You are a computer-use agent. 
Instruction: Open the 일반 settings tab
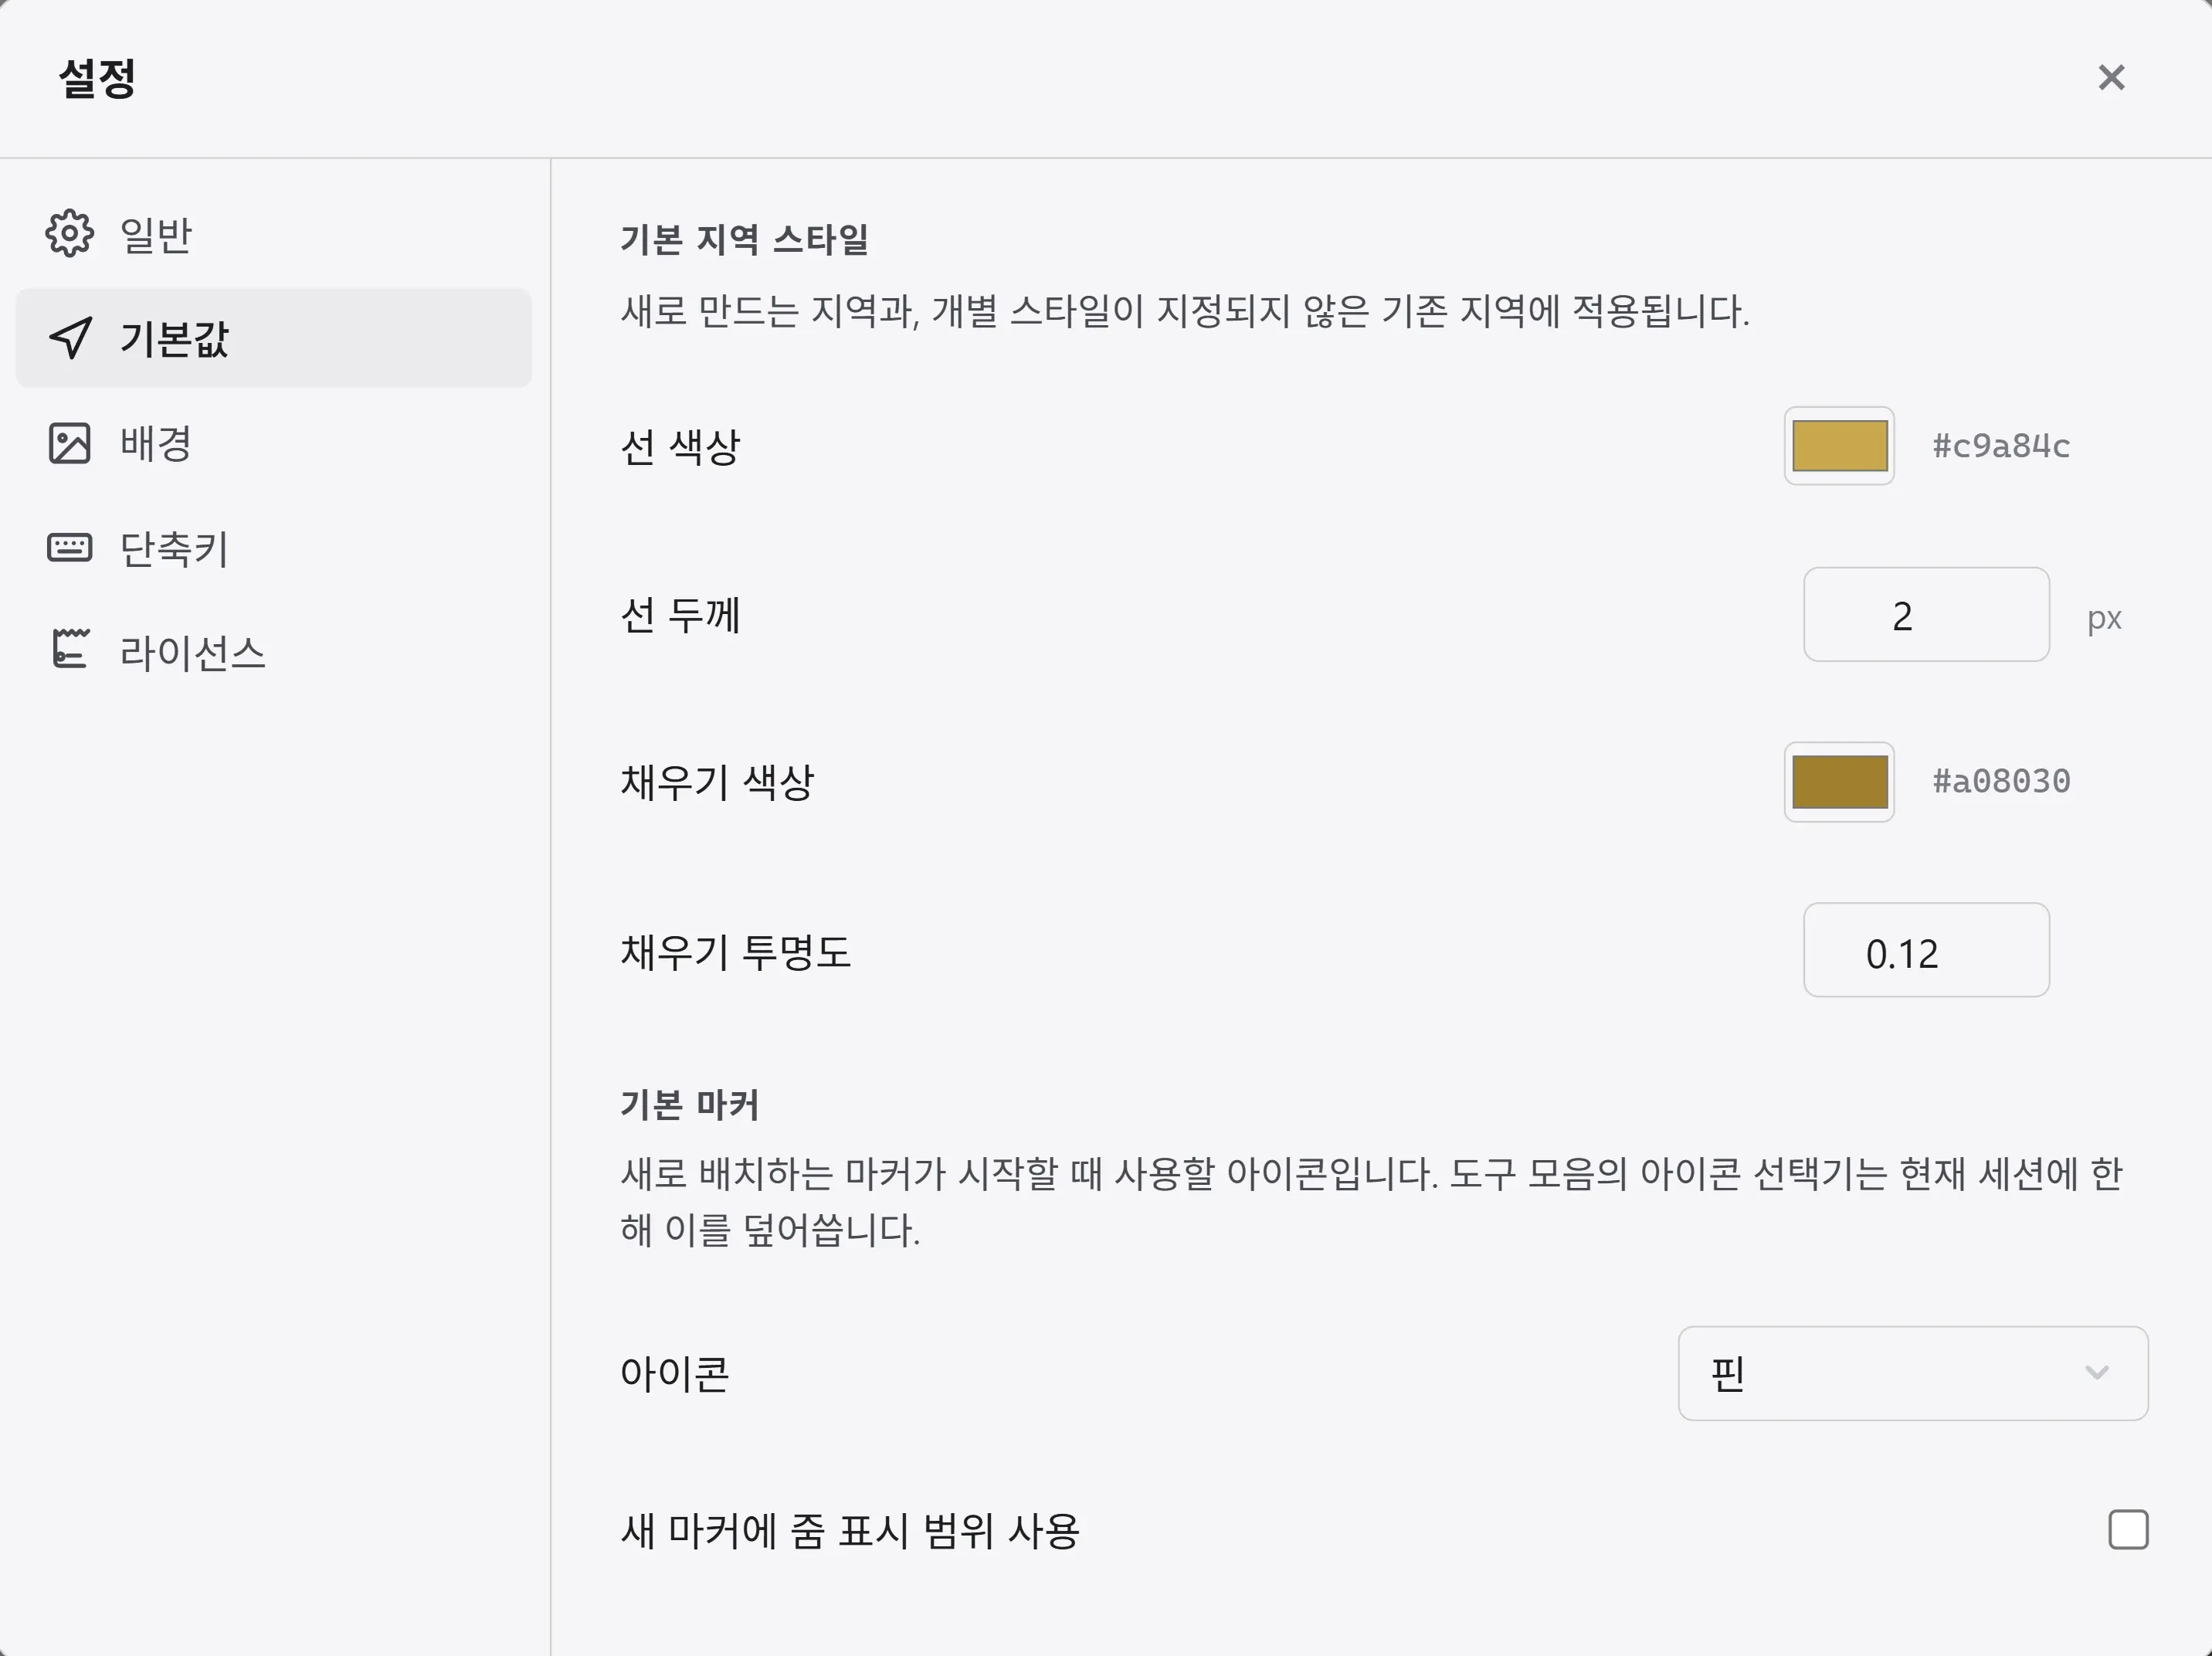273,234
